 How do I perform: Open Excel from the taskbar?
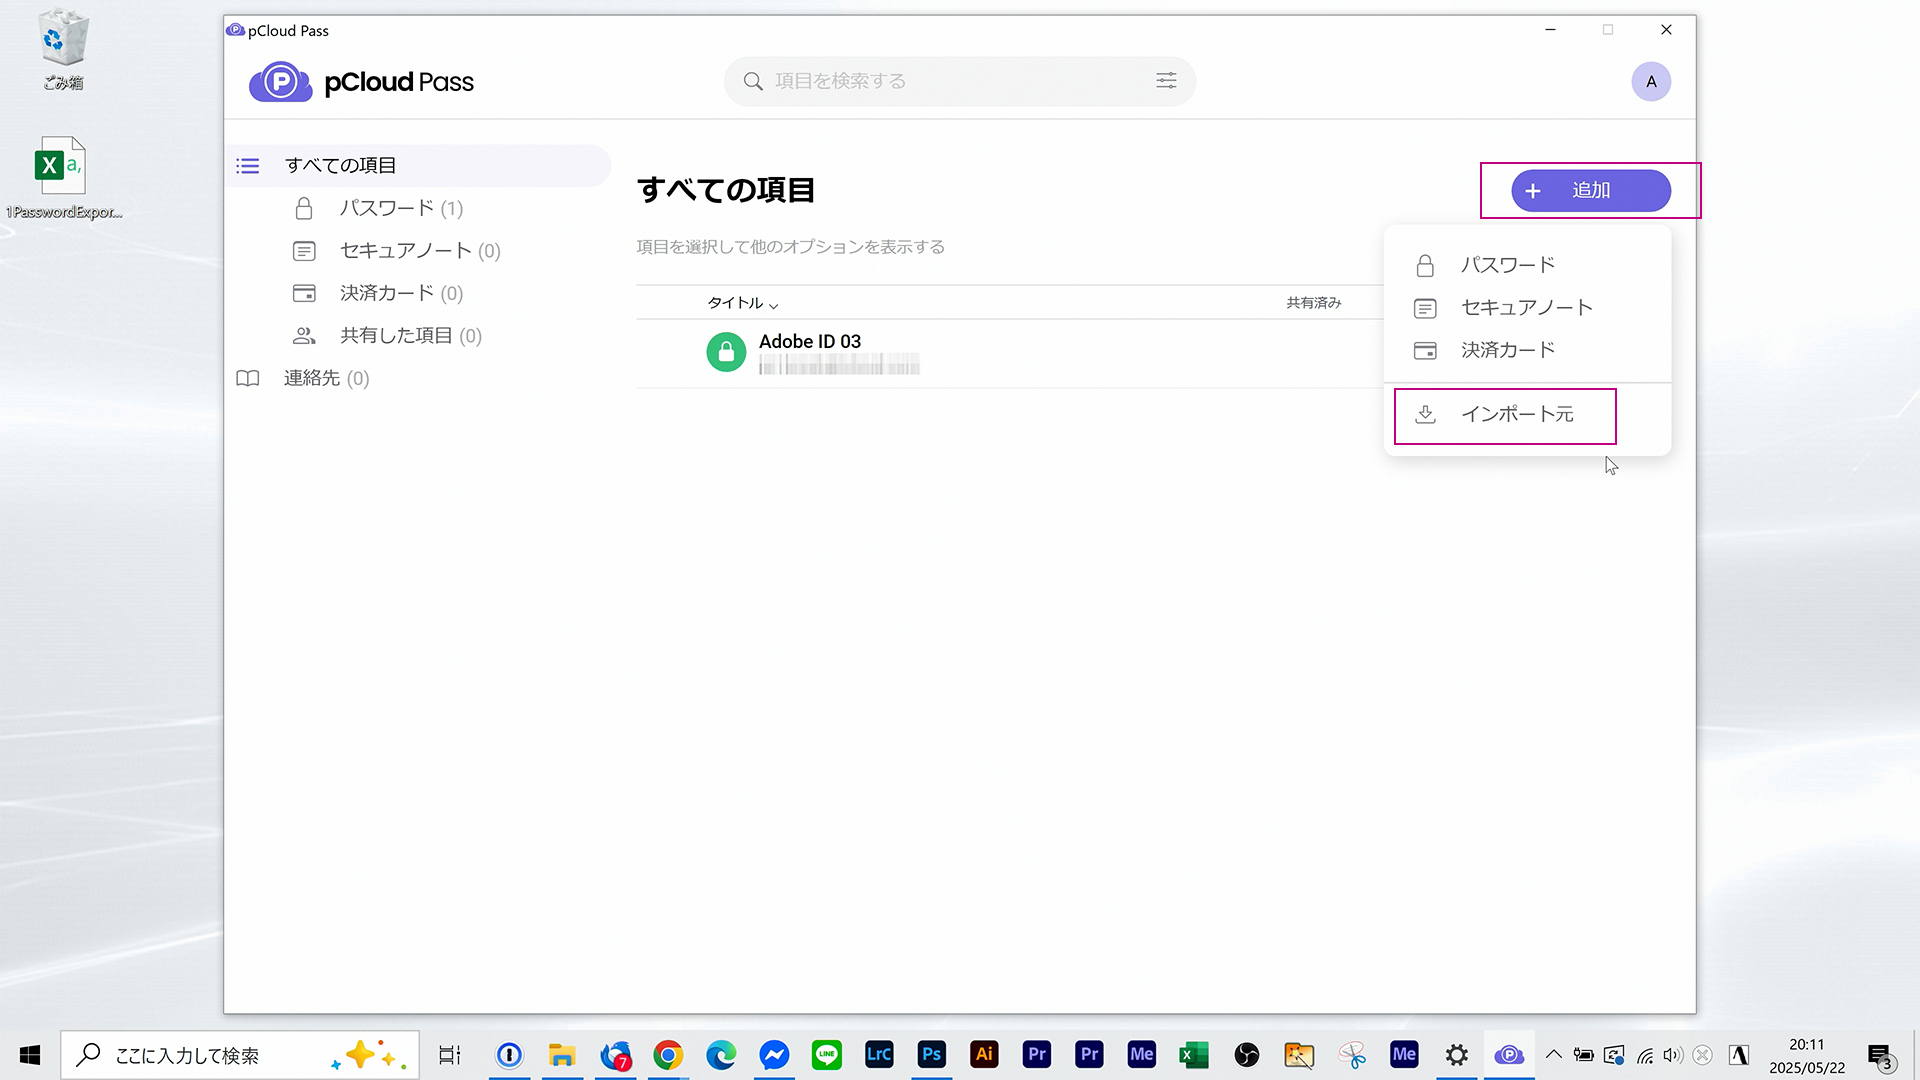pos(1194,1055)
